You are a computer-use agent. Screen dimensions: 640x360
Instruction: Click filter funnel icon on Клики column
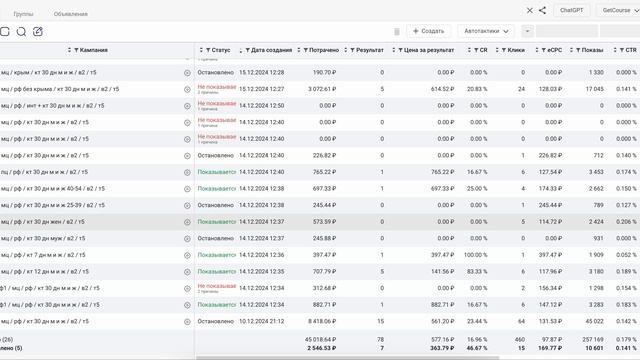click(x=504, y=50)
